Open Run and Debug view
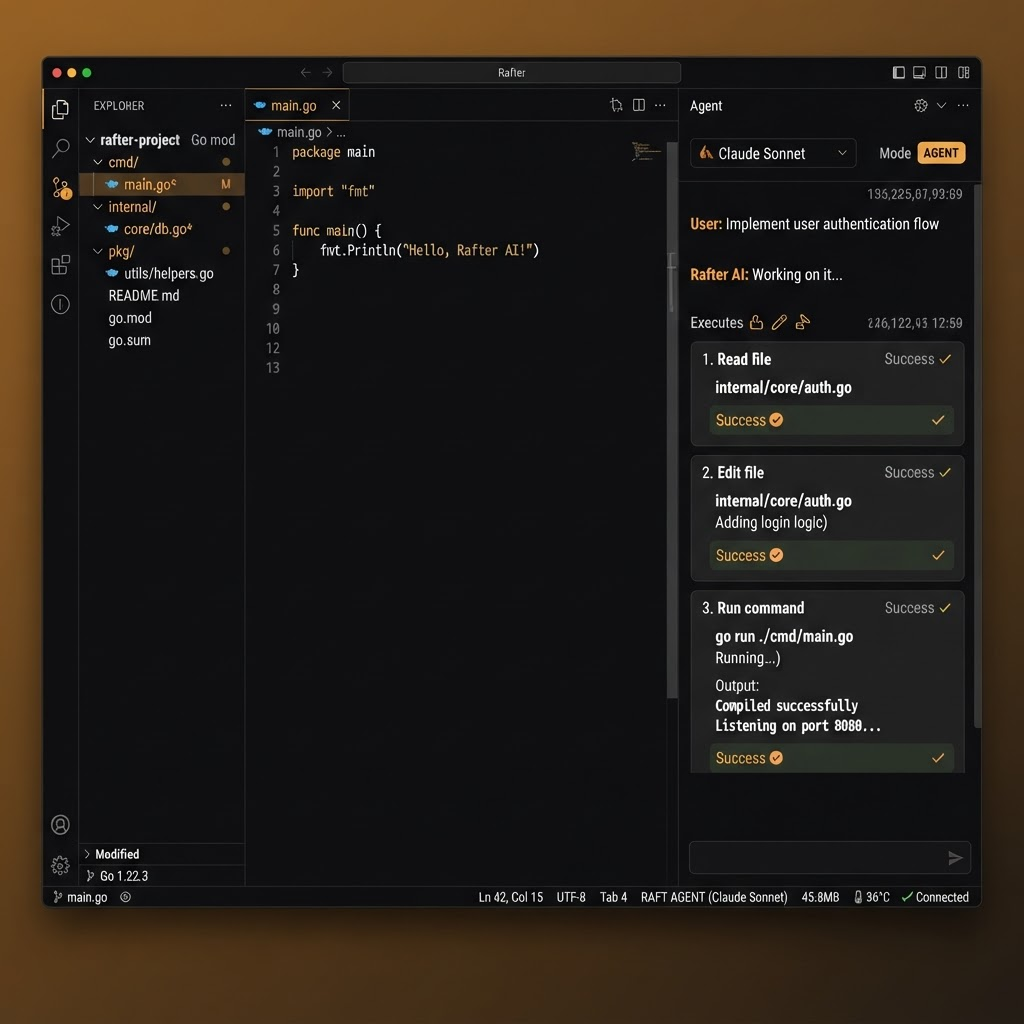The width and height of the screenshot is (1024, 1024). [x=60, y=226]
